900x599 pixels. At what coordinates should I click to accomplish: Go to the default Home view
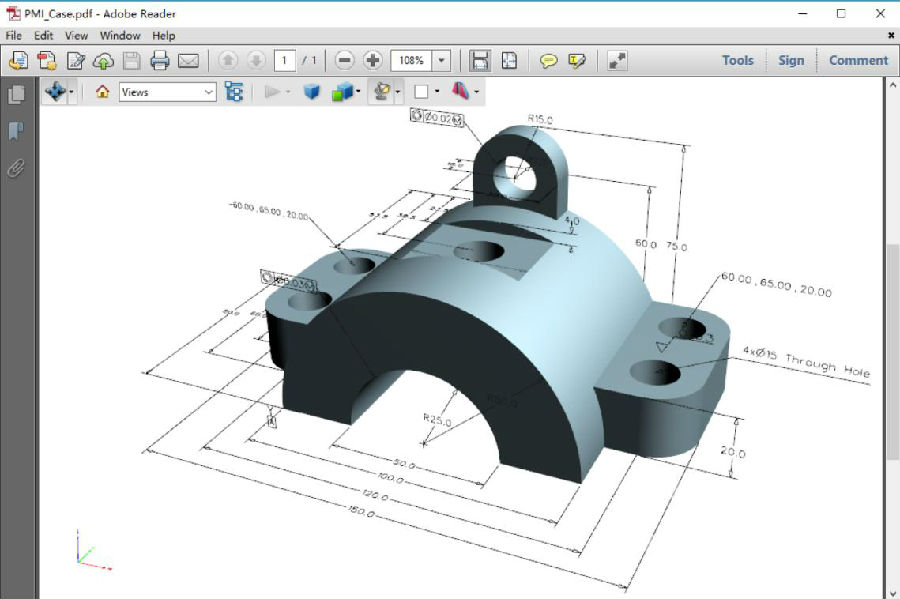[102, 92]
